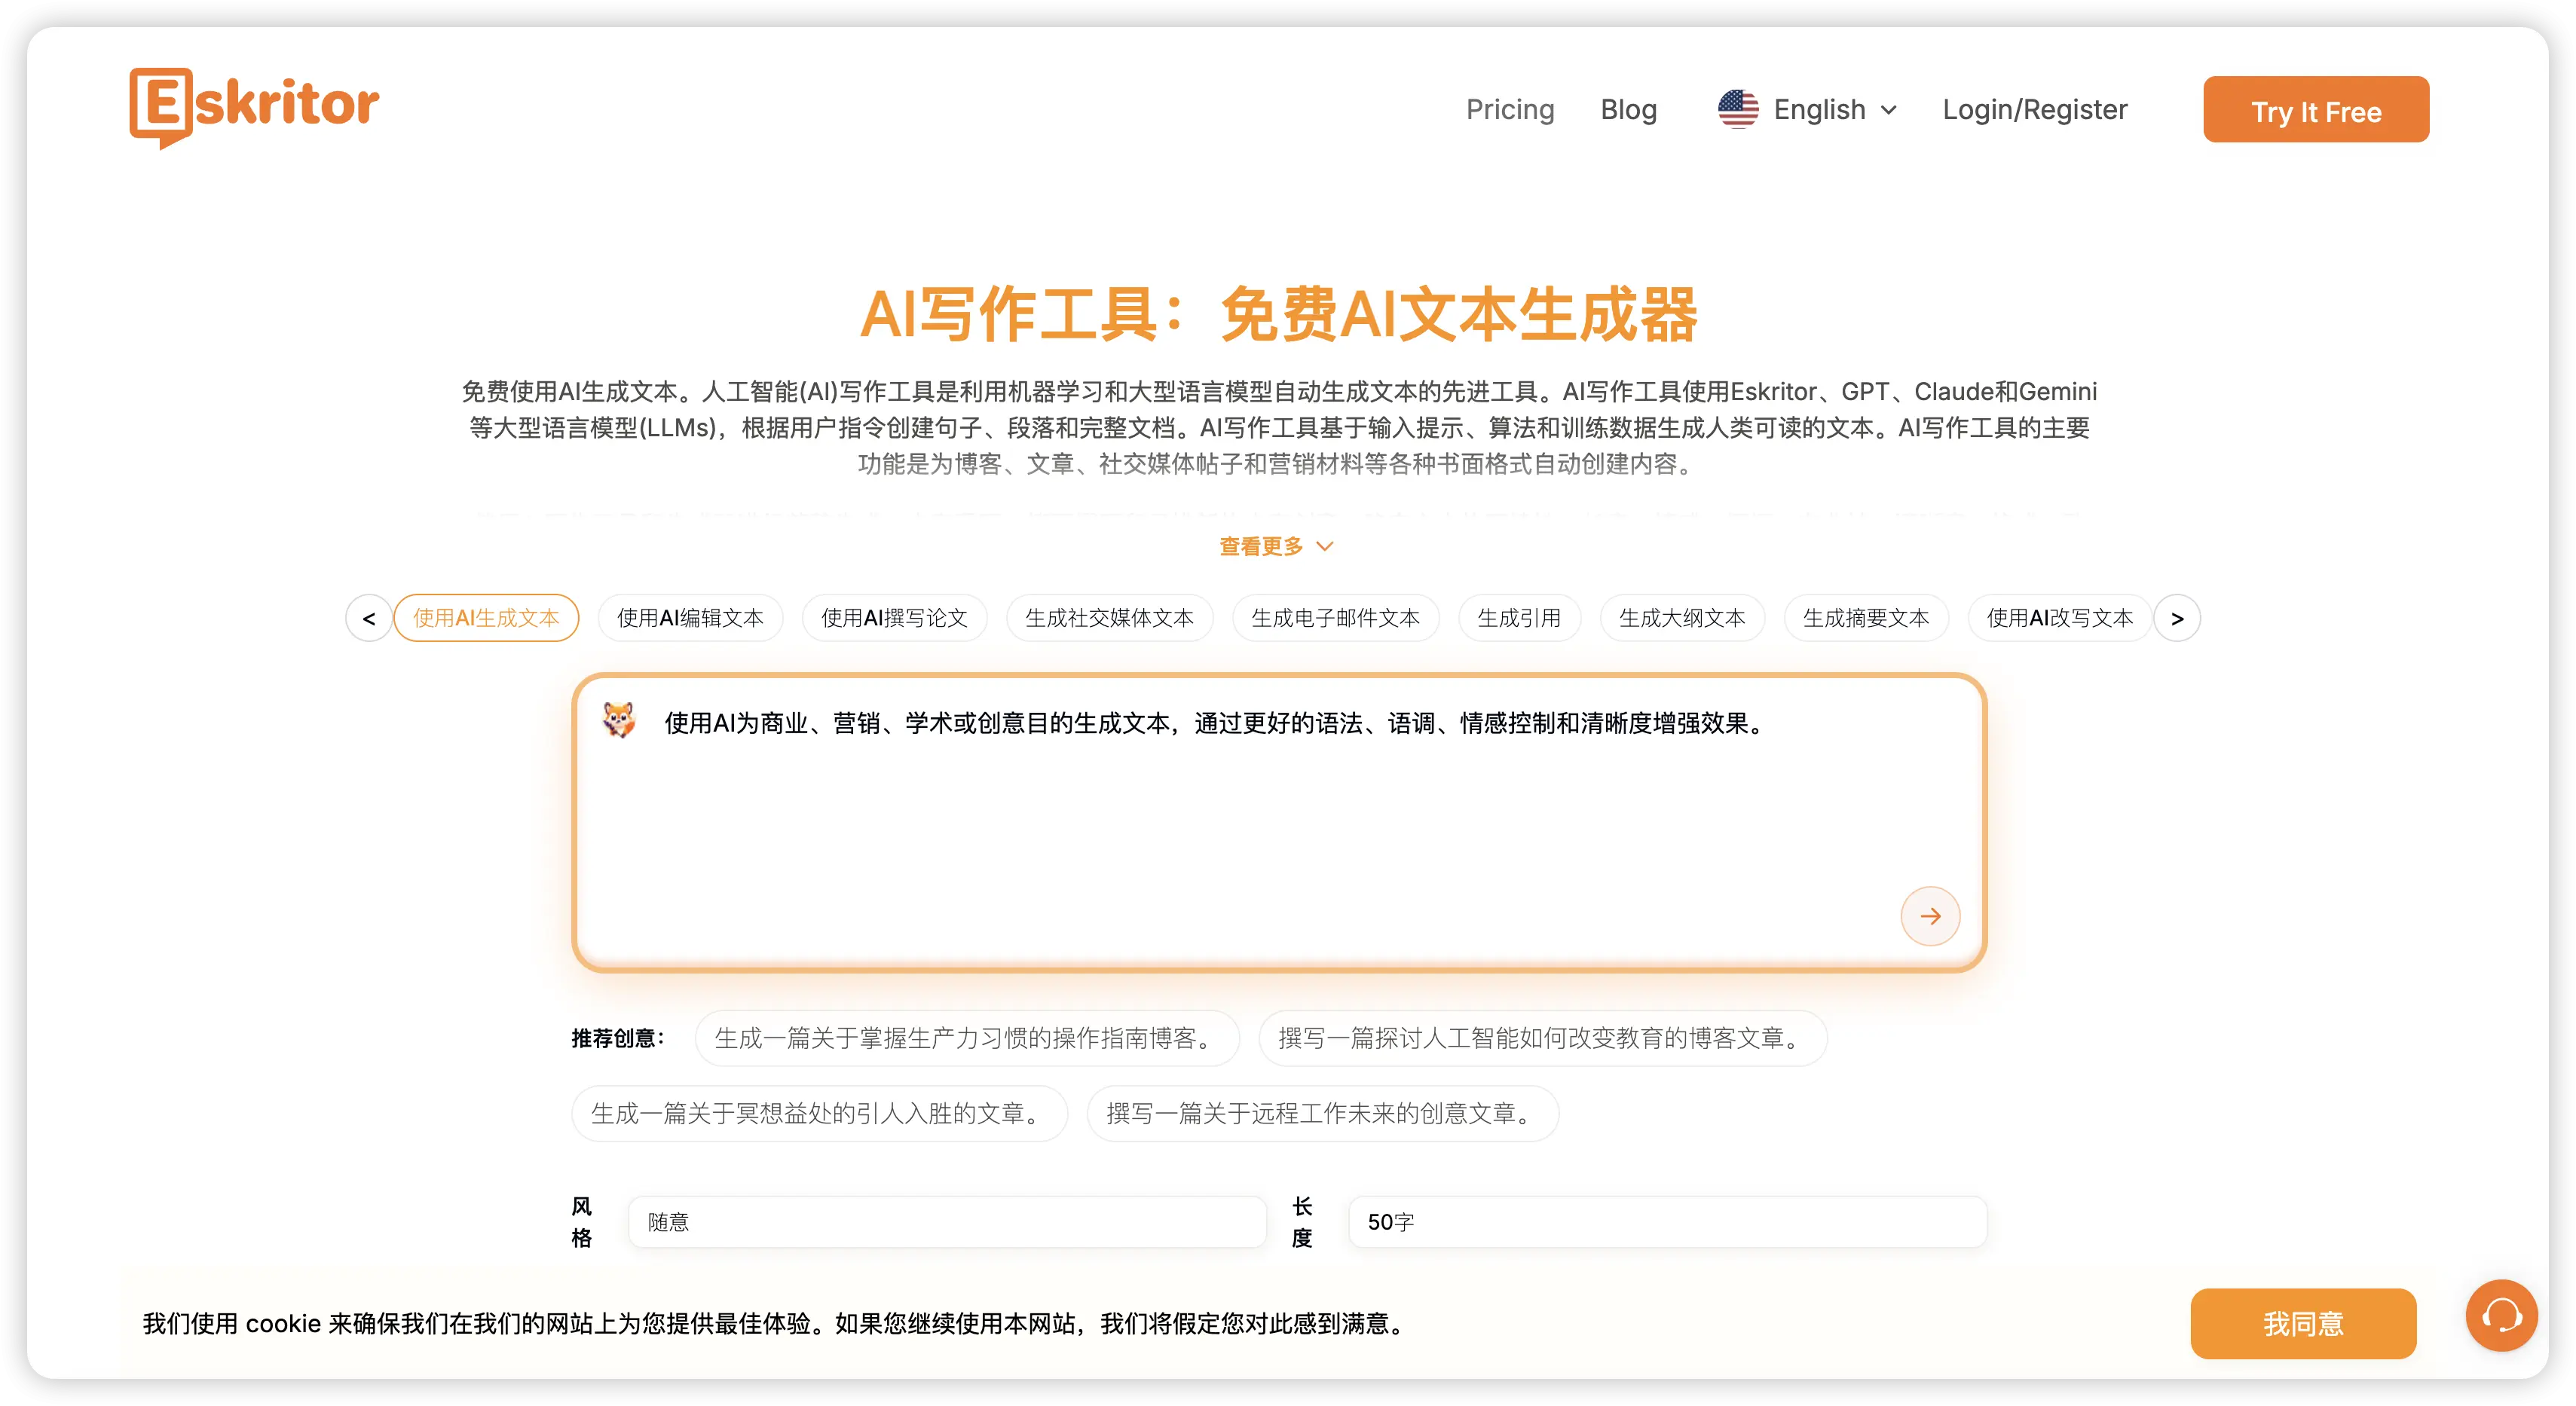Image resolution: width=2576 pixels, height=1406 pixels.
Task: Open the Pricing menu item
Action: pyautogui.click(x=1510, y=109)
